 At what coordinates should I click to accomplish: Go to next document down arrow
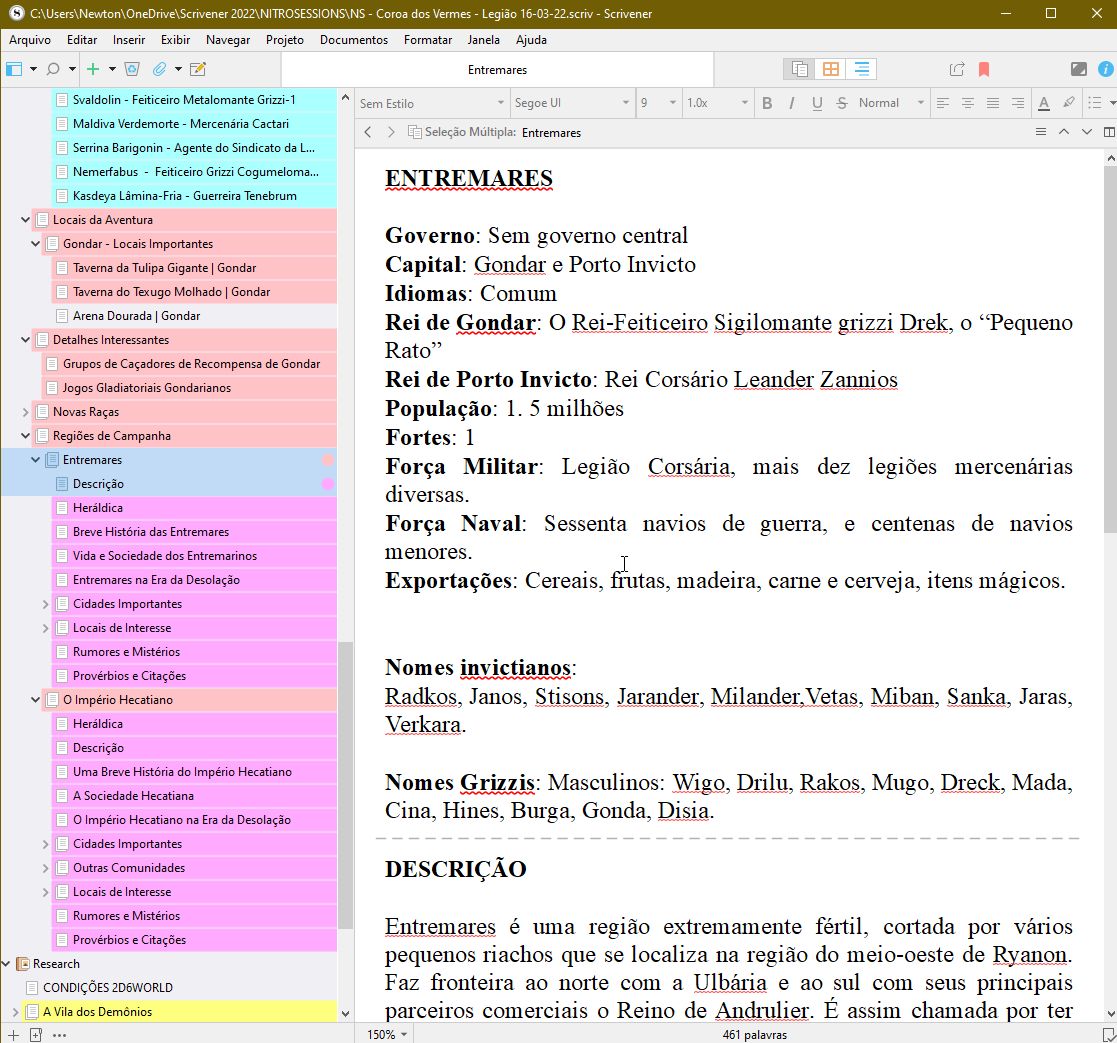[x=1086, y=132]
